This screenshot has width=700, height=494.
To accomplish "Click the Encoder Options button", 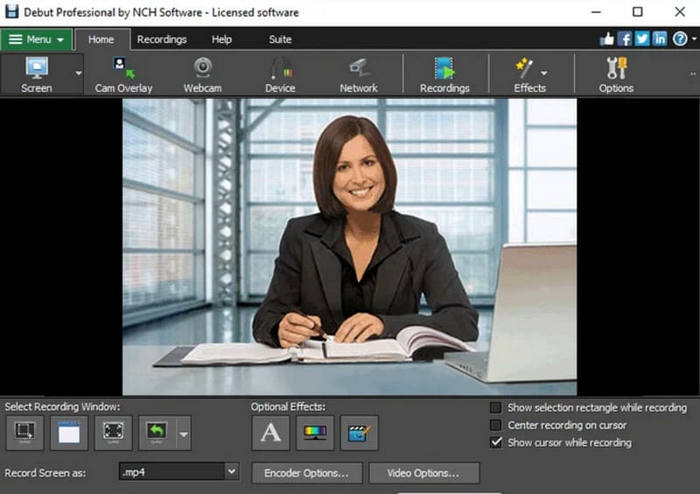I will click(x=306, y=473).
